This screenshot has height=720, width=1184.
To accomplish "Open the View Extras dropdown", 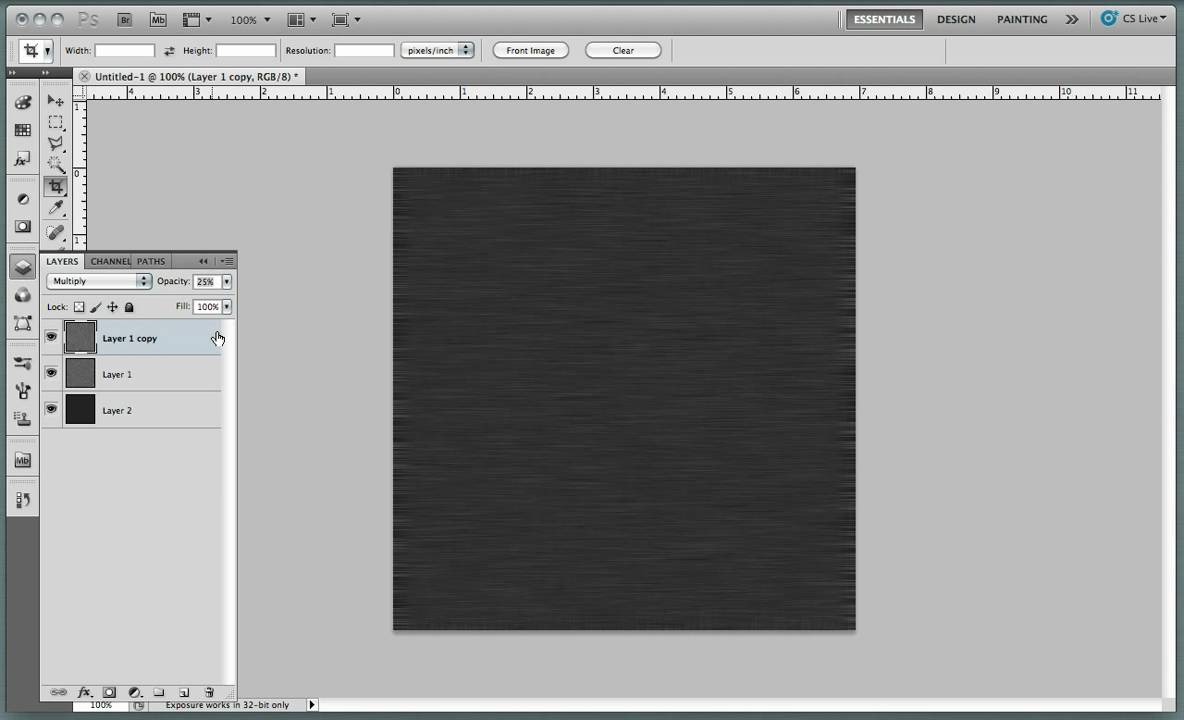I will (196, 20).
